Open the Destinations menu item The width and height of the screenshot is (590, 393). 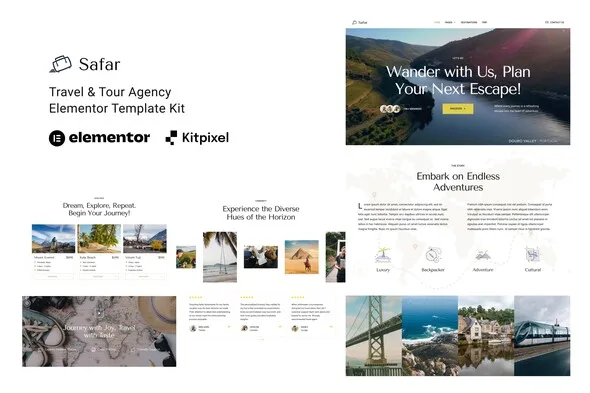pos(469,23)
